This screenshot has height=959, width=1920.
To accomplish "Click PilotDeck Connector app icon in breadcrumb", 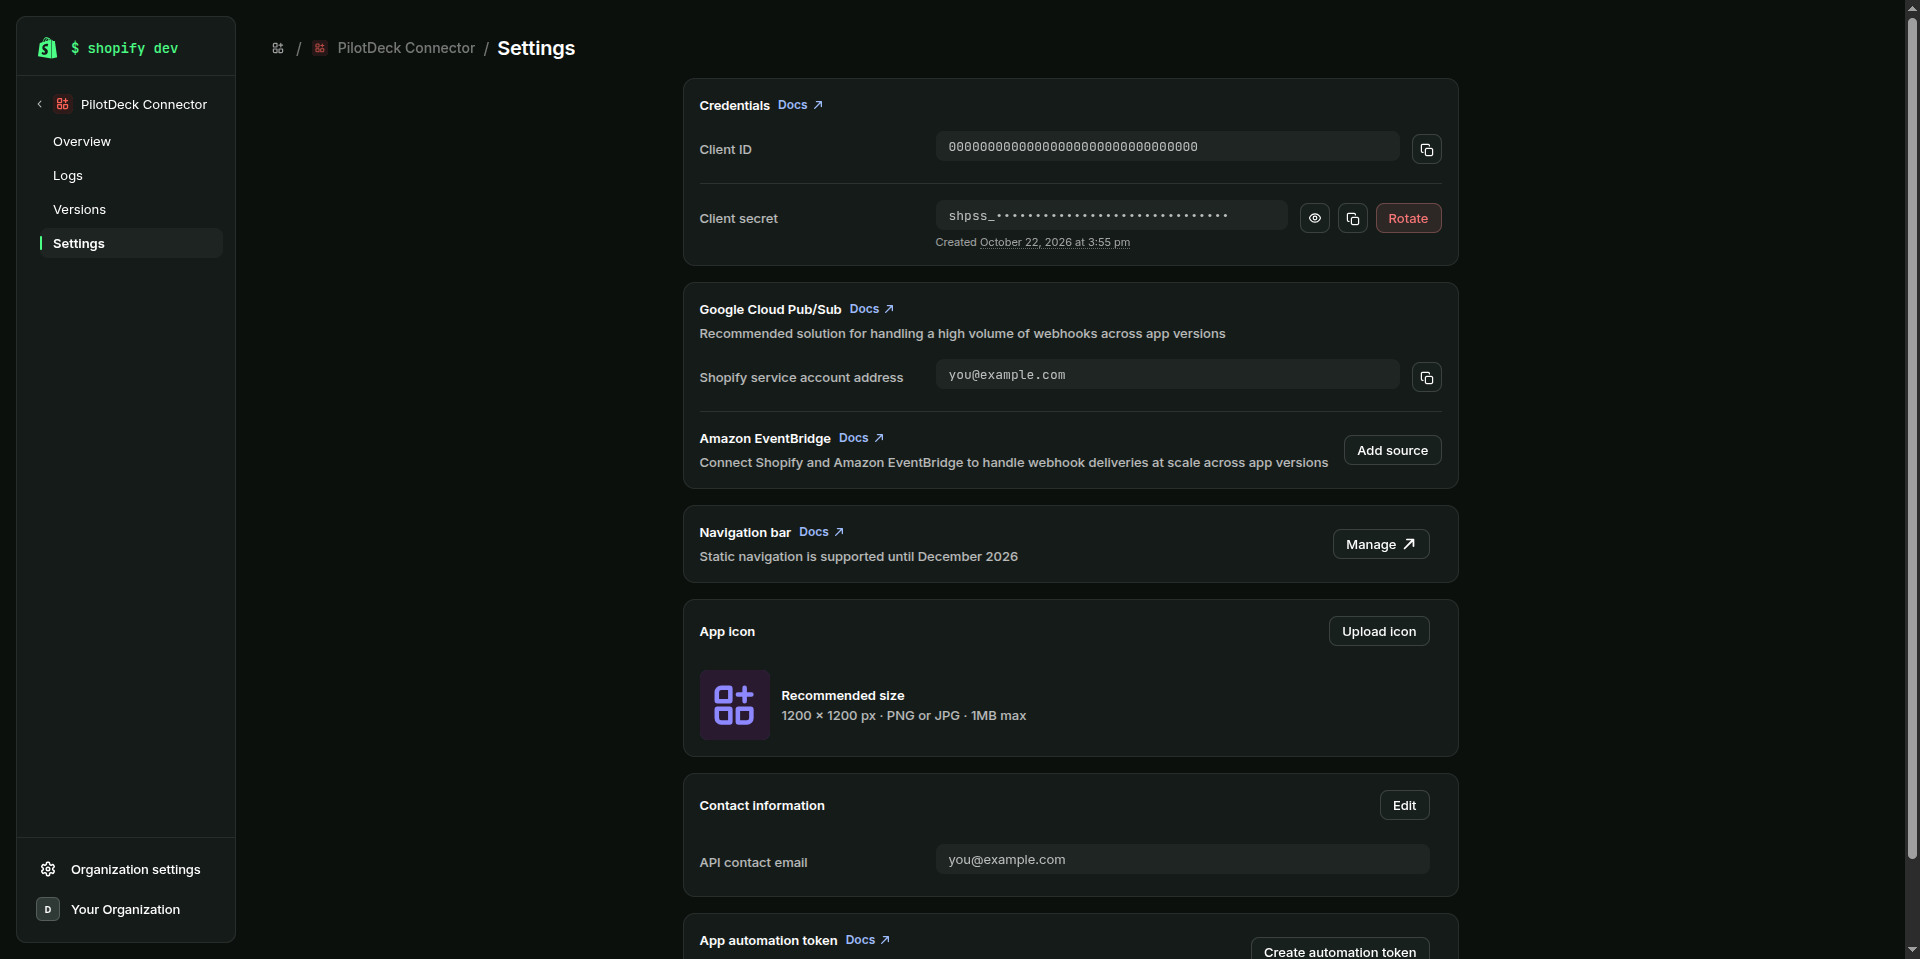I will [320, 48].
